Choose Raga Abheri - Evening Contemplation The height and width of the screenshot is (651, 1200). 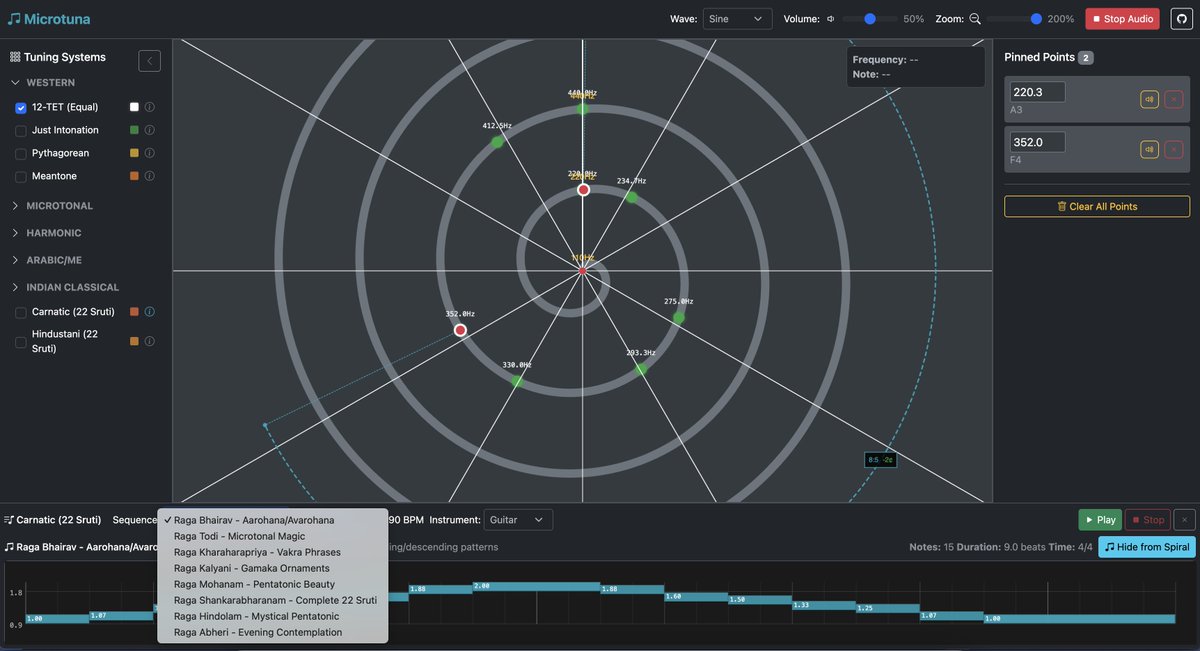(x=272, y=632)
